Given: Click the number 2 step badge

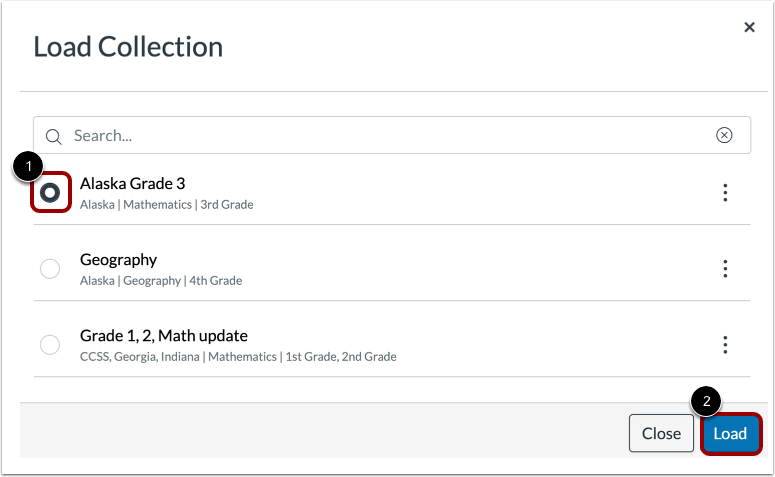Looking at the screenshot, I should [x=707, y=401].
